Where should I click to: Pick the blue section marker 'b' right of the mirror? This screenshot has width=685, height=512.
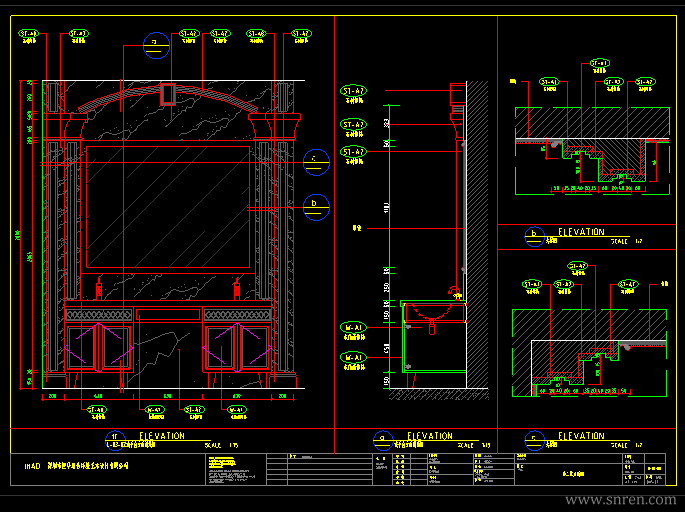pos(316,207)
